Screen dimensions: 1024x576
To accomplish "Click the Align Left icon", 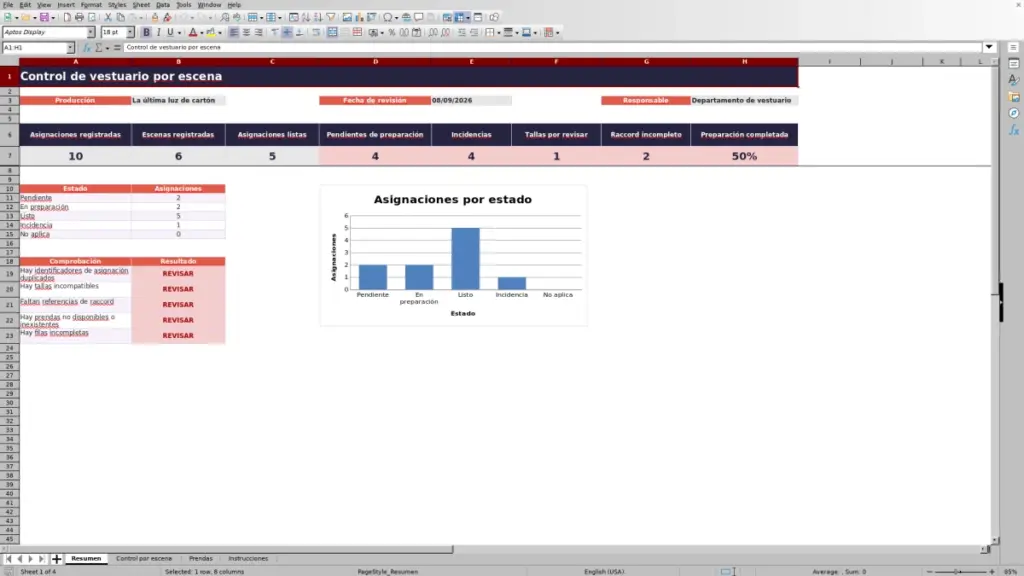I will click(x=234, y=33).
